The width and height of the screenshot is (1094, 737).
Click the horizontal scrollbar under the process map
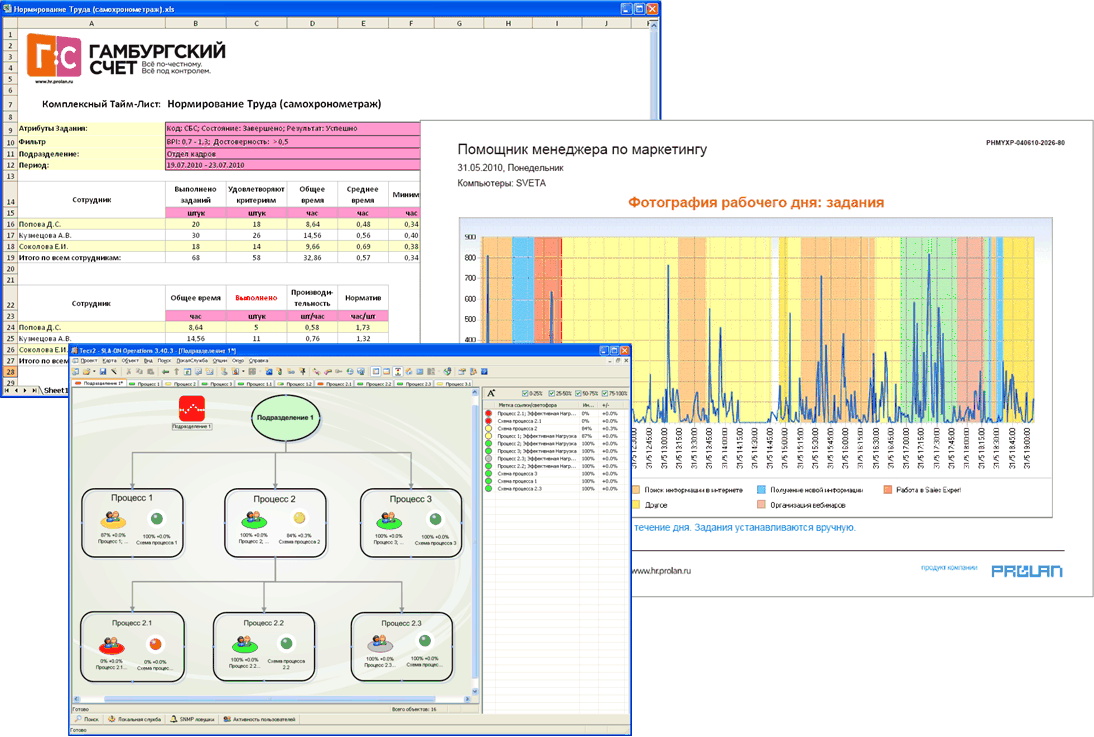coord(269,699)
